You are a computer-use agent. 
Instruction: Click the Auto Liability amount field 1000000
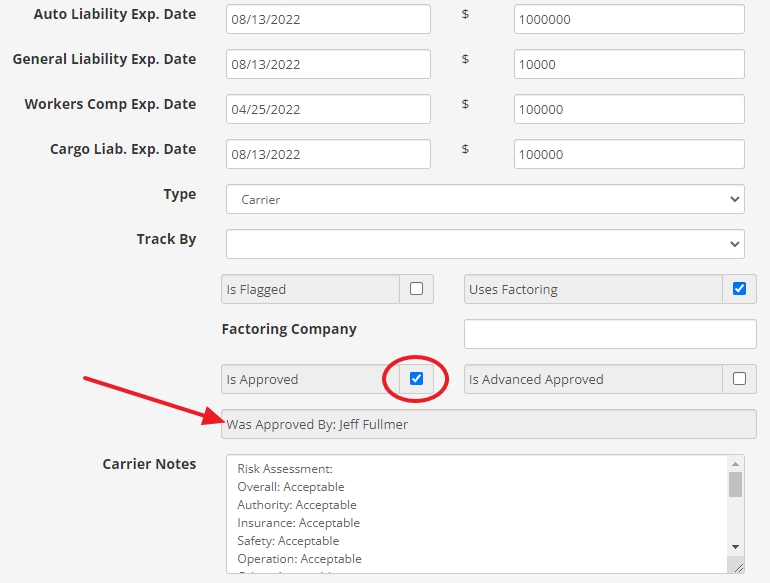pyautogui.click(x=629, y=19)
